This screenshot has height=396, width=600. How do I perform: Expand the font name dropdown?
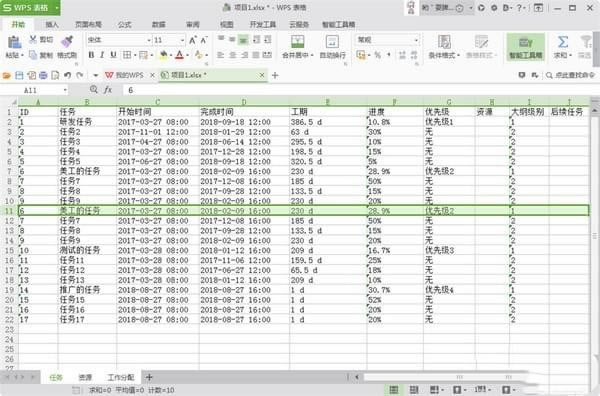click(149, 40)
